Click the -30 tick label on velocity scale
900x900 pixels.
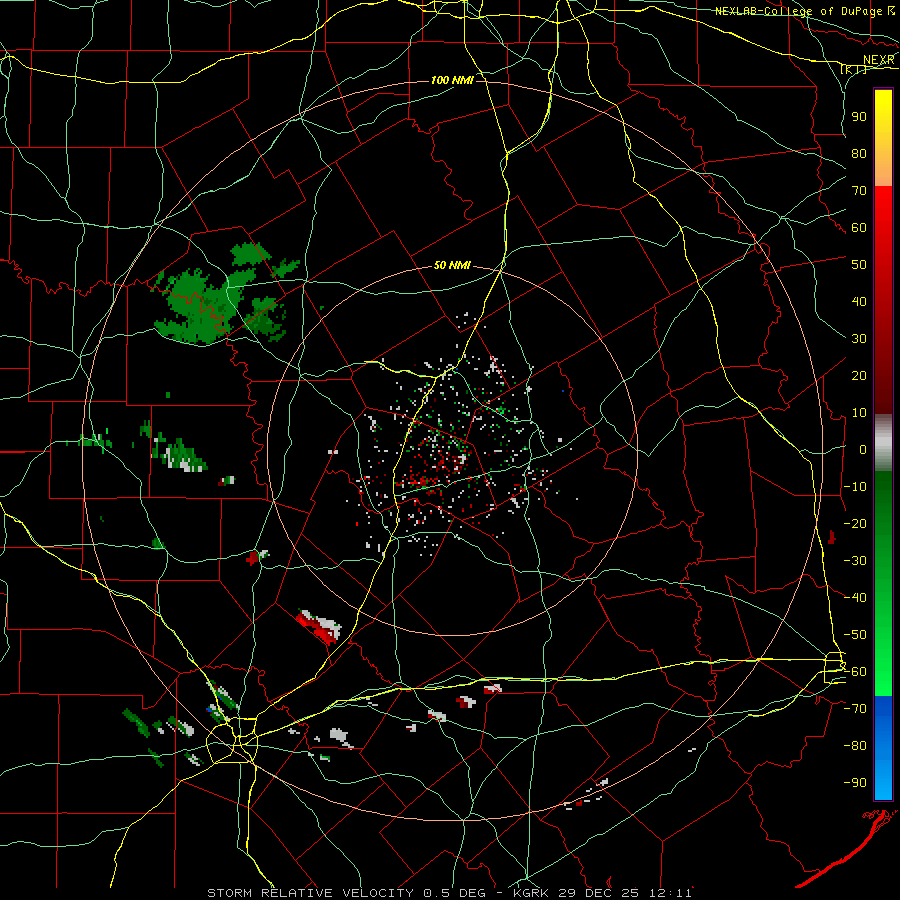tap(855, 561)
